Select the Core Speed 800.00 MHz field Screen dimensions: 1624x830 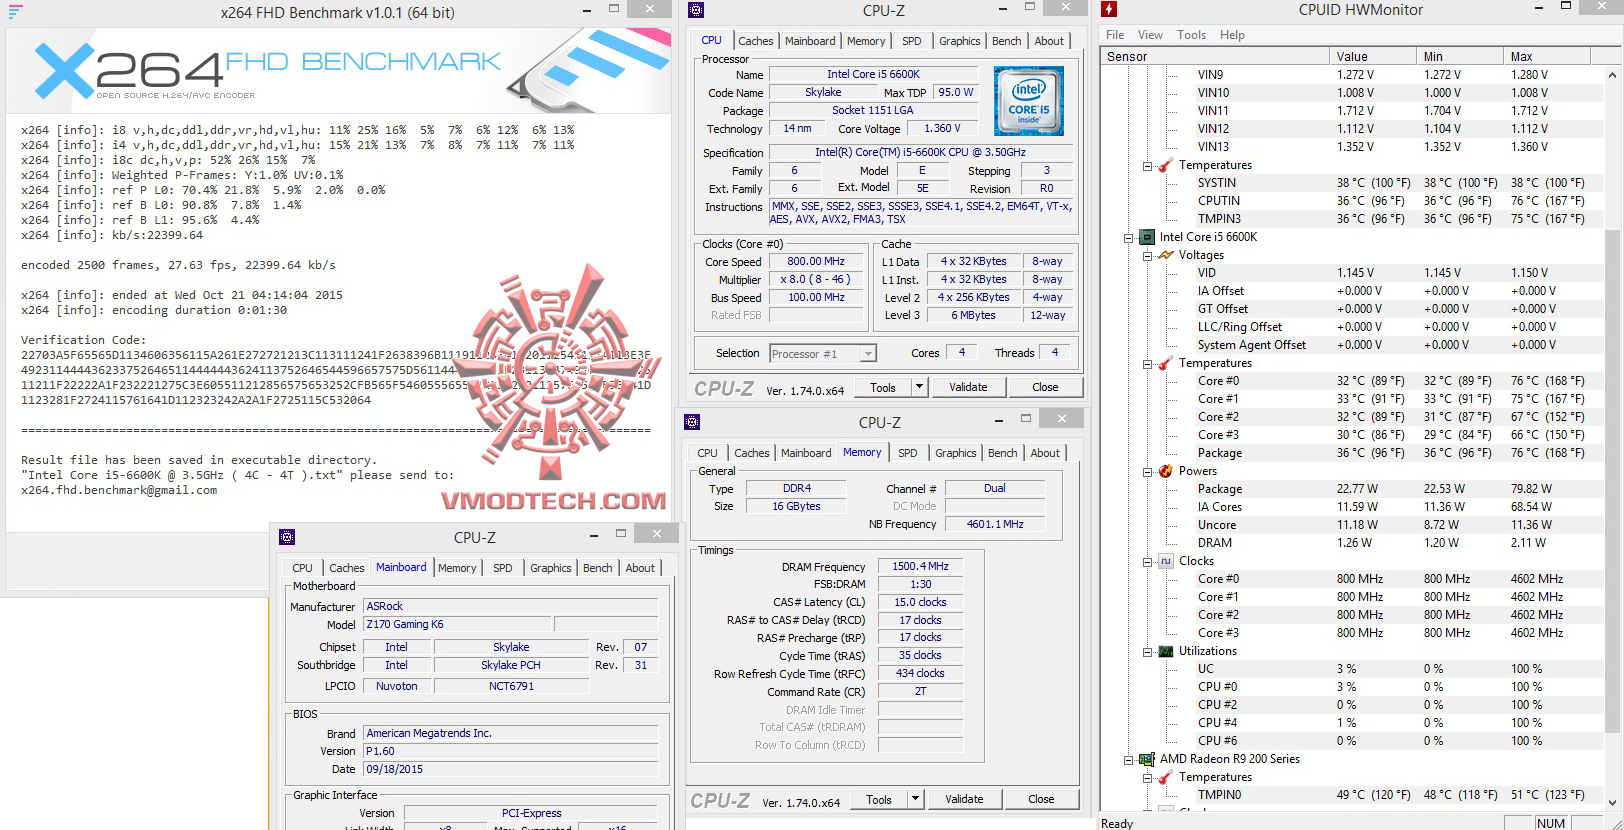click(816, 261)
